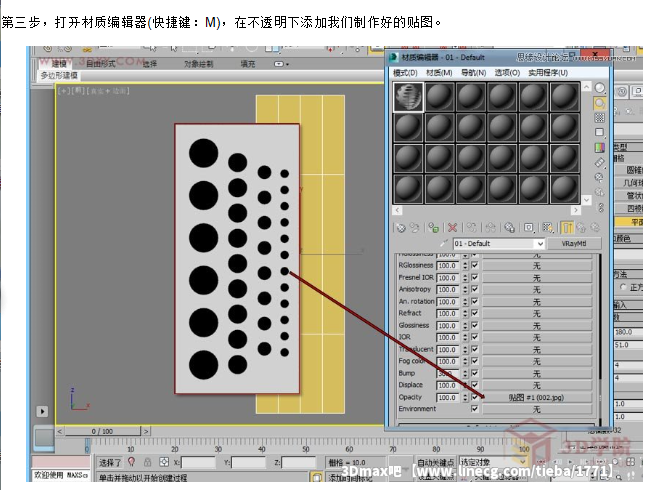Toggle the IOR map checkbox
The width and height of the screenshot is (653, 490).
pyautogui.click(x=475, y=337)
